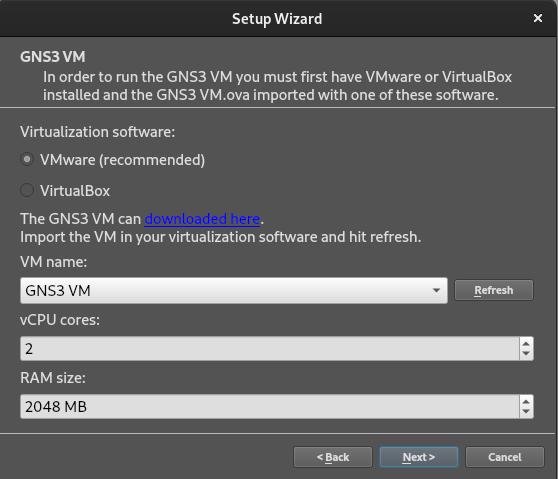Click the VM name dropdown arrow

click(436, 291)
